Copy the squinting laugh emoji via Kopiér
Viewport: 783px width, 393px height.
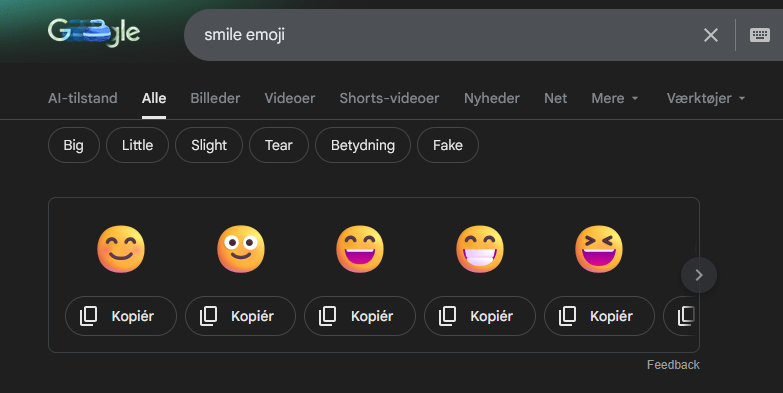tap(599, 316)
